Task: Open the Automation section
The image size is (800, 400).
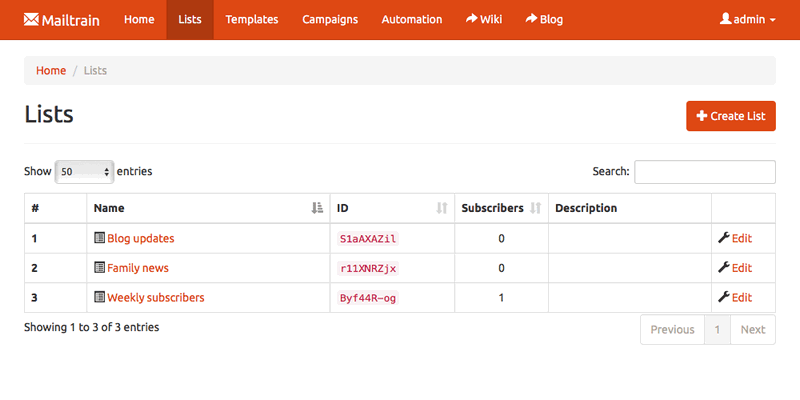Action: (x=412, y=19)
